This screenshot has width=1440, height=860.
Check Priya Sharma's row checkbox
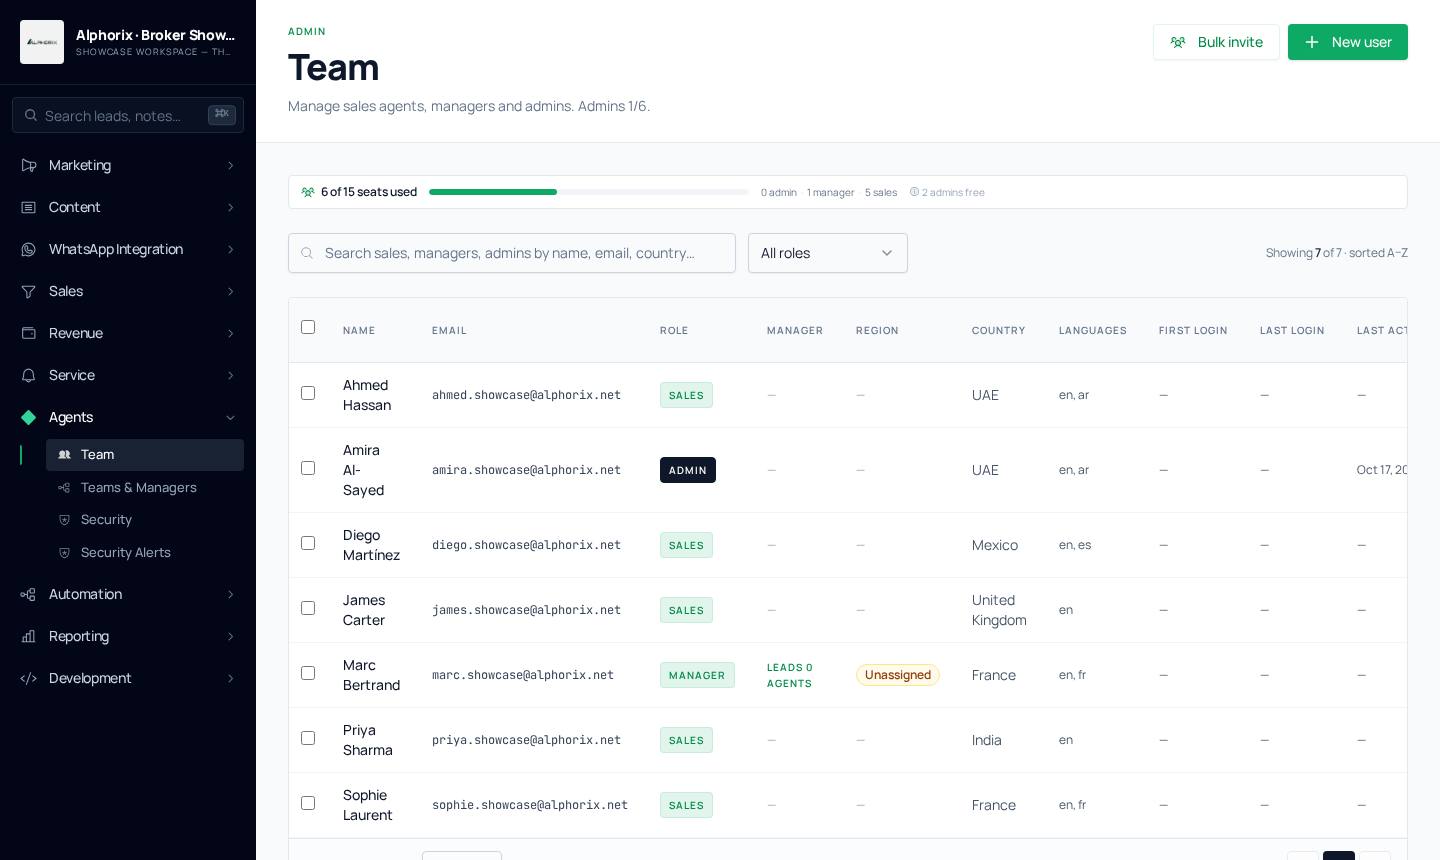[308, 738]
